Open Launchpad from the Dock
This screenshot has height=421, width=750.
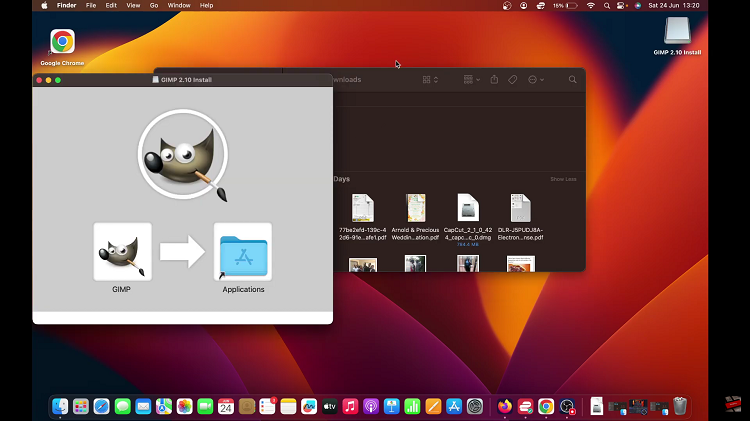tap(81, 407)
